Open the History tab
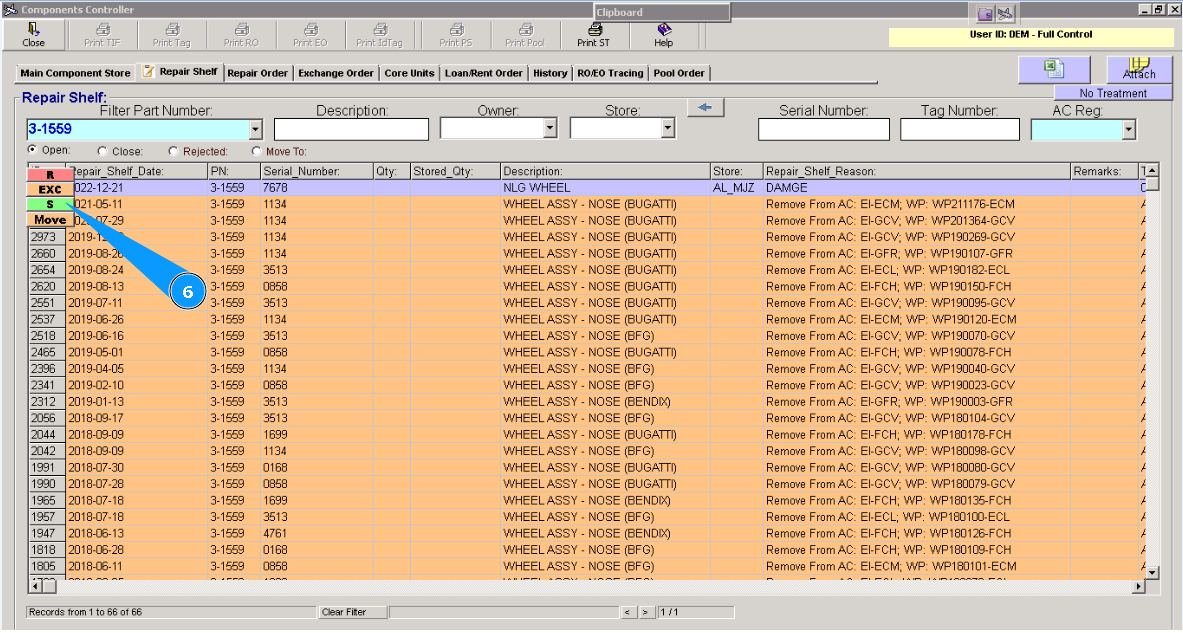The height and width of the screenshot is (633, 1183). (x=550, y=73)
